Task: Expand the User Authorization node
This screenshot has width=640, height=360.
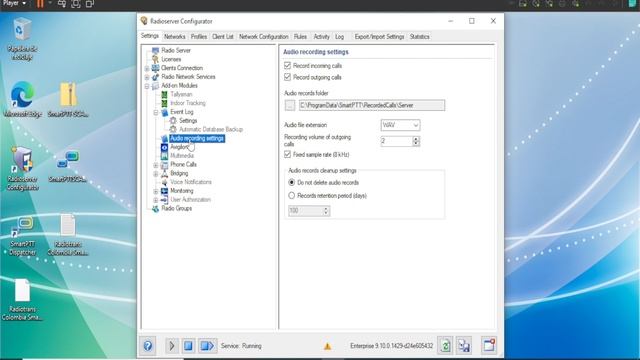Action: tap(156, 200)
